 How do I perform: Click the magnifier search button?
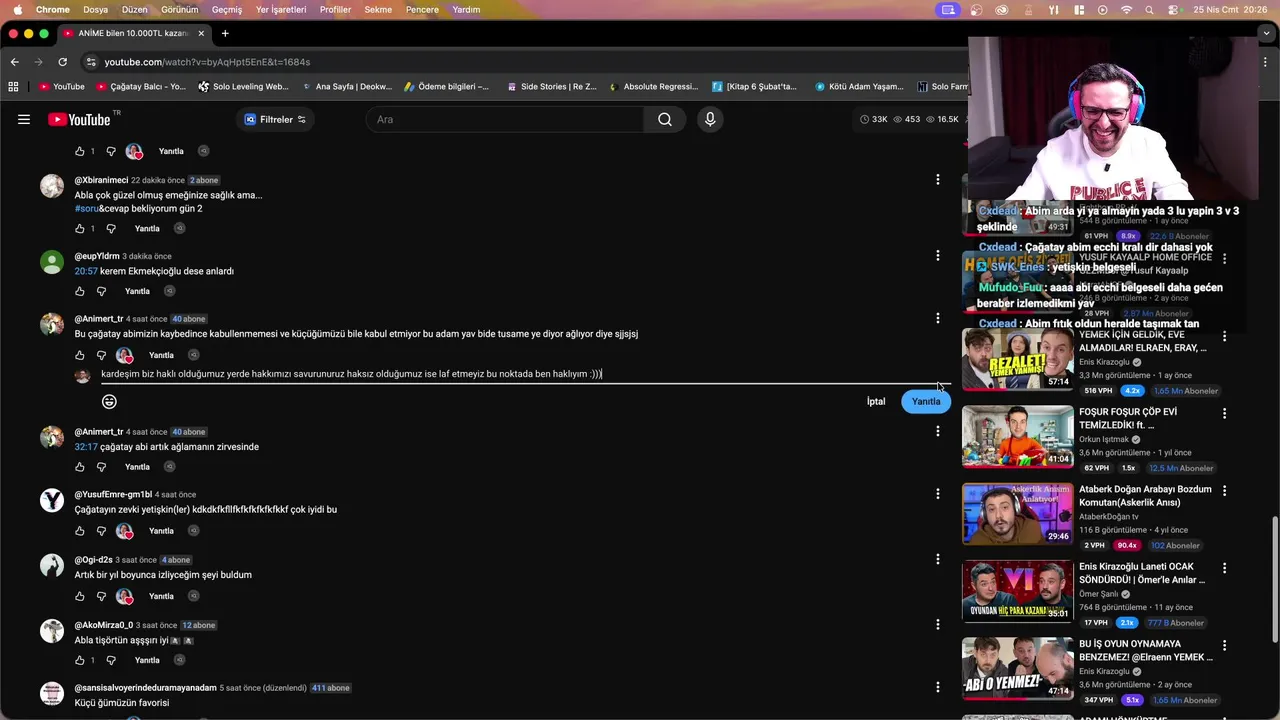point(665,119)
